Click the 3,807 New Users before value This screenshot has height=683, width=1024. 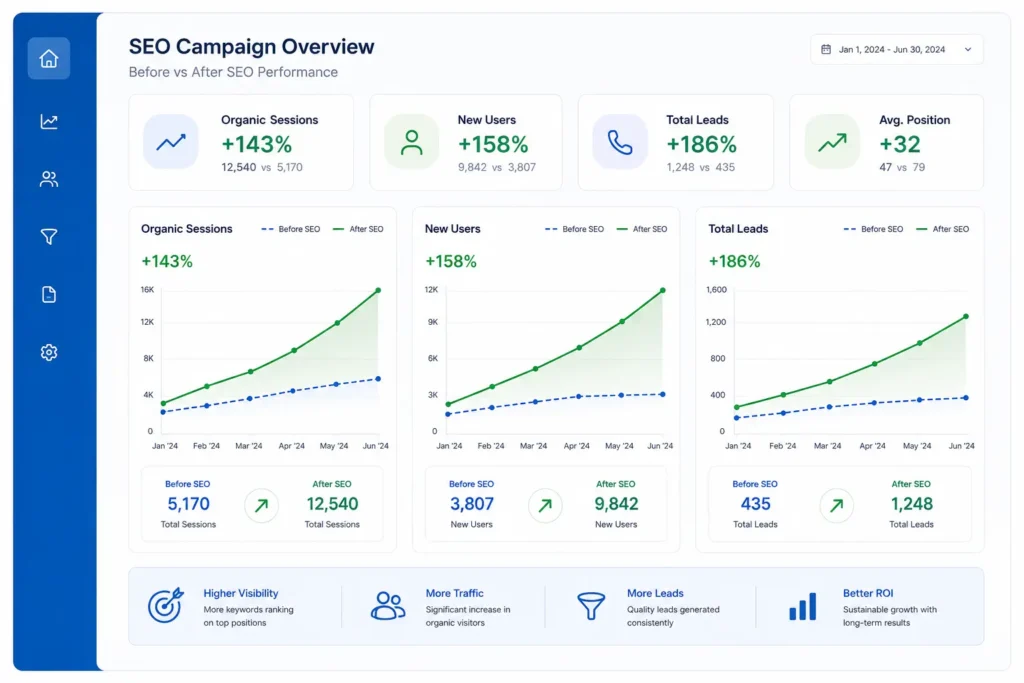point(472,504)
